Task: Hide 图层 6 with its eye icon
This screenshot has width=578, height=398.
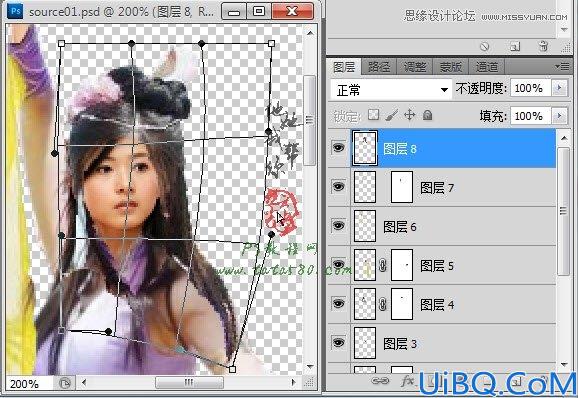Action: point(338,226)
